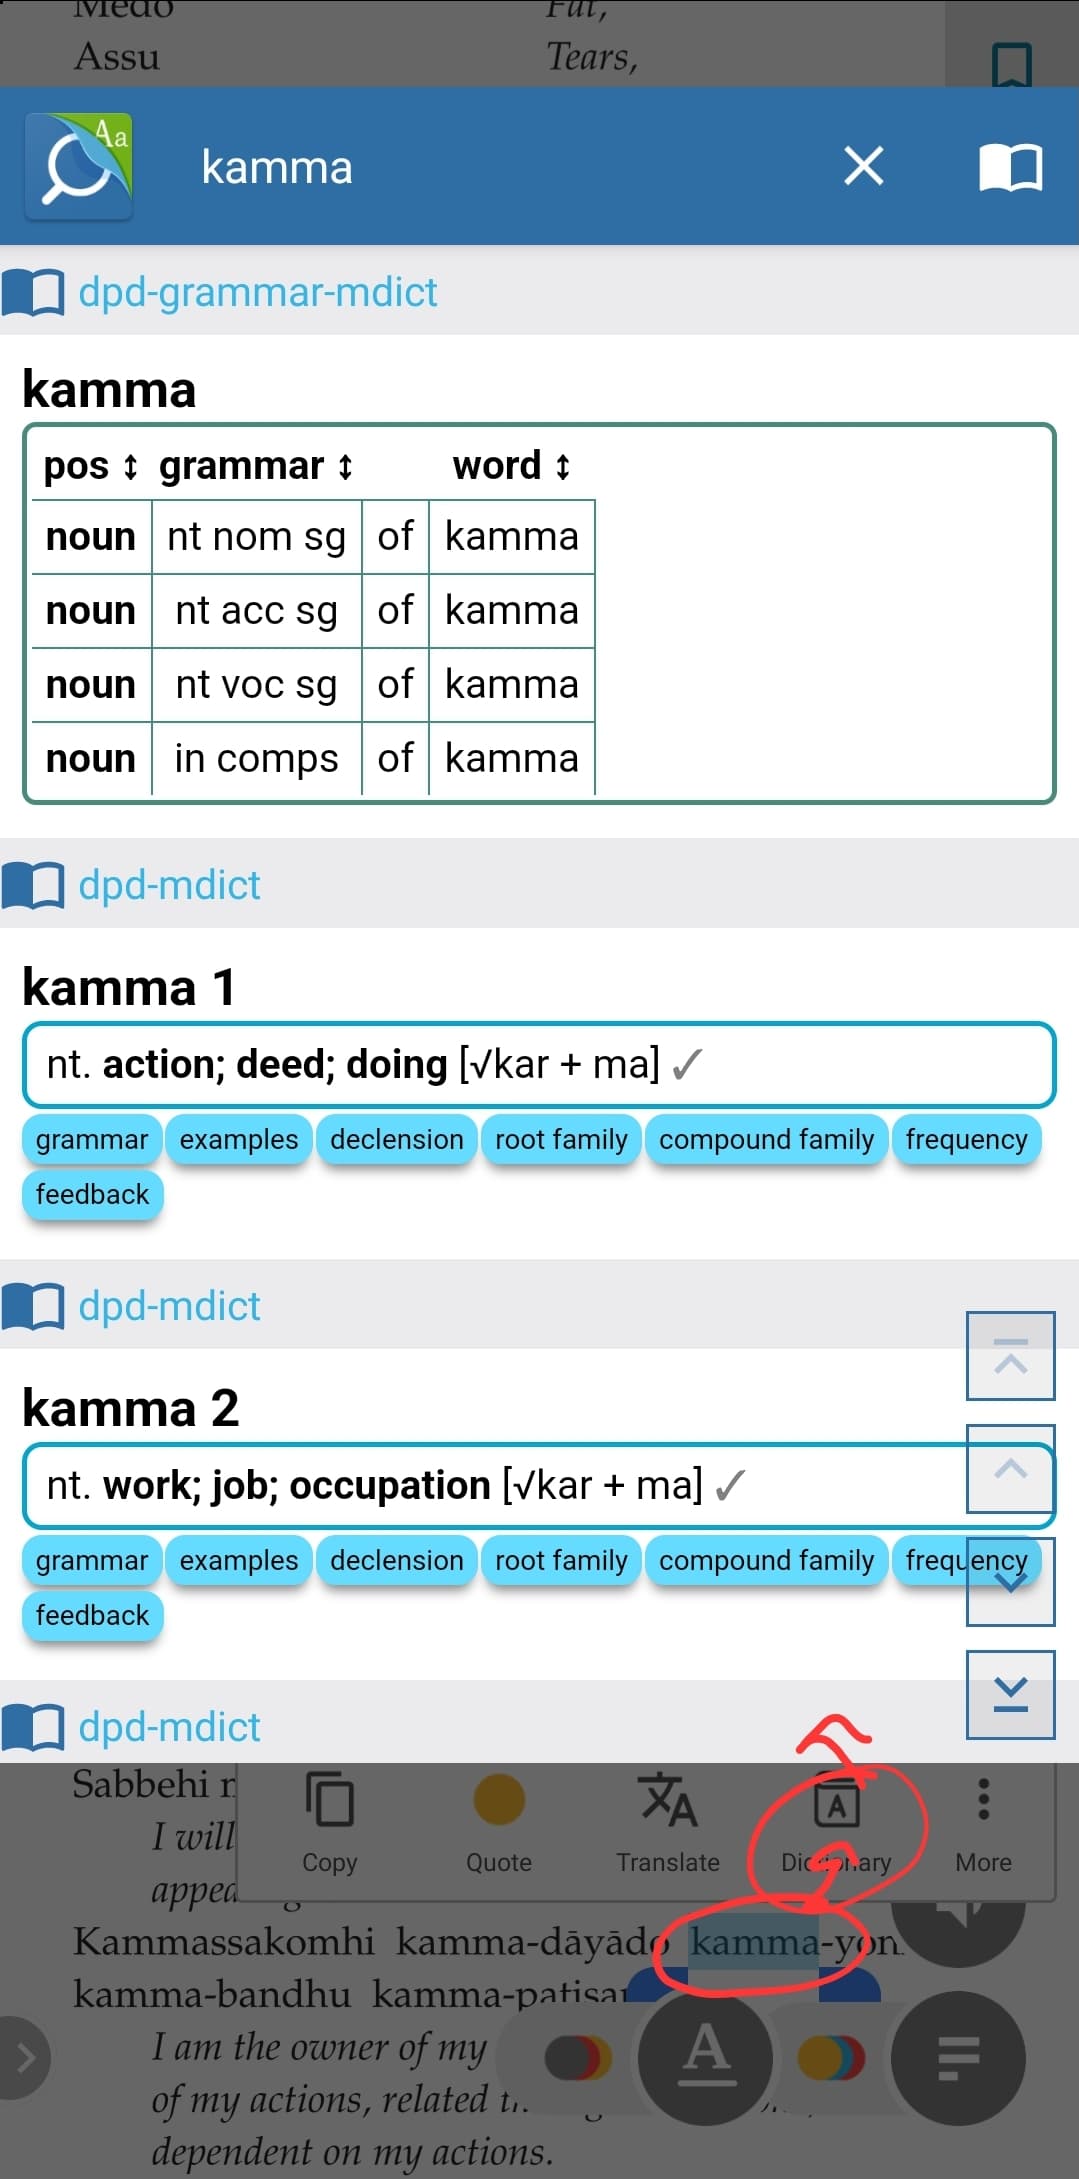Tap kamma 1 feedback button

(92, 1195)
